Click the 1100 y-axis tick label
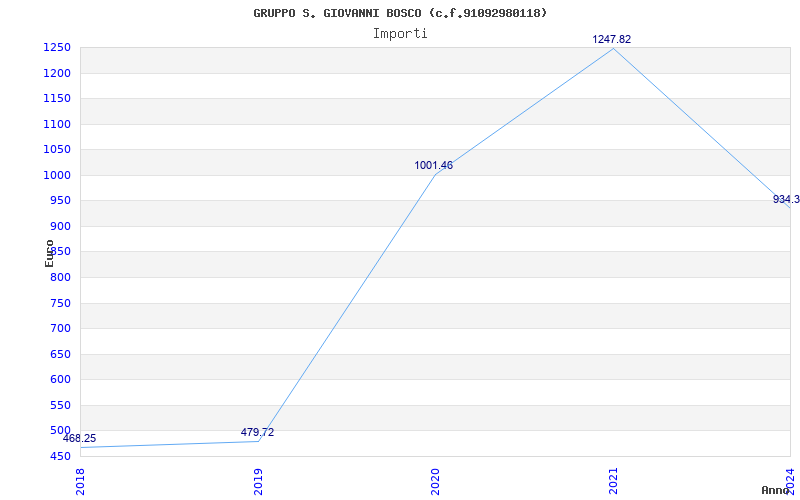The width and height of the screenshot is (800, 500). click(x=57, y=124)
